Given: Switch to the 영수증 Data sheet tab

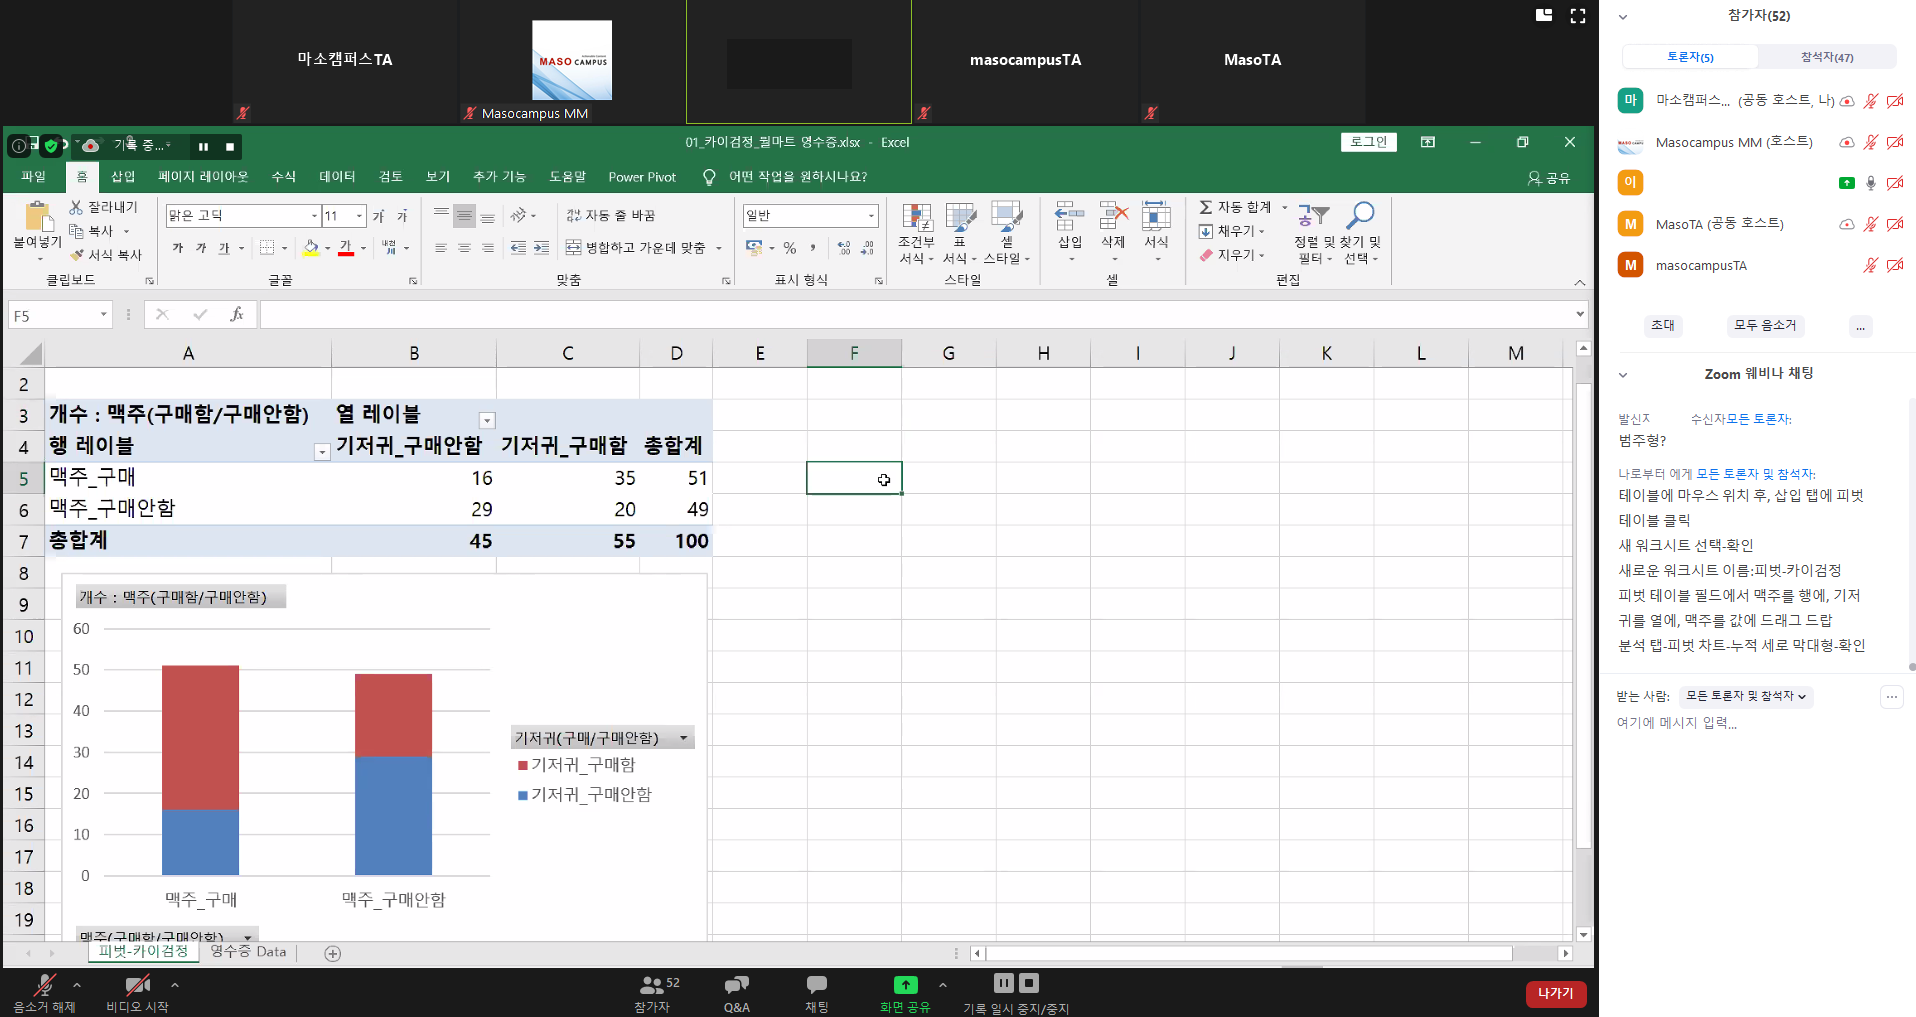Looking at the screenshot, I should click(x=248, y=952).
